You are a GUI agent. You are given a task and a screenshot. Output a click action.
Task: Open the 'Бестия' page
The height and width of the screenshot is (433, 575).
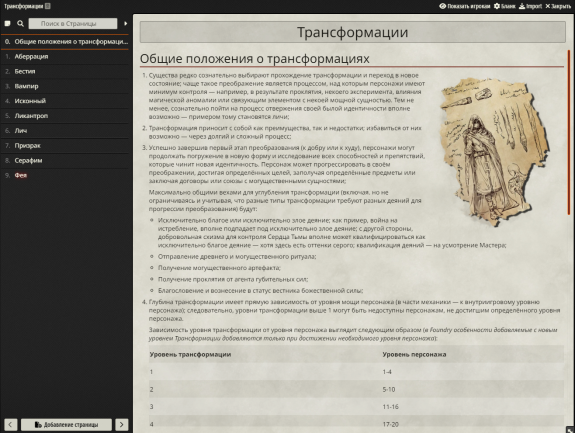(x=65, y=71)
